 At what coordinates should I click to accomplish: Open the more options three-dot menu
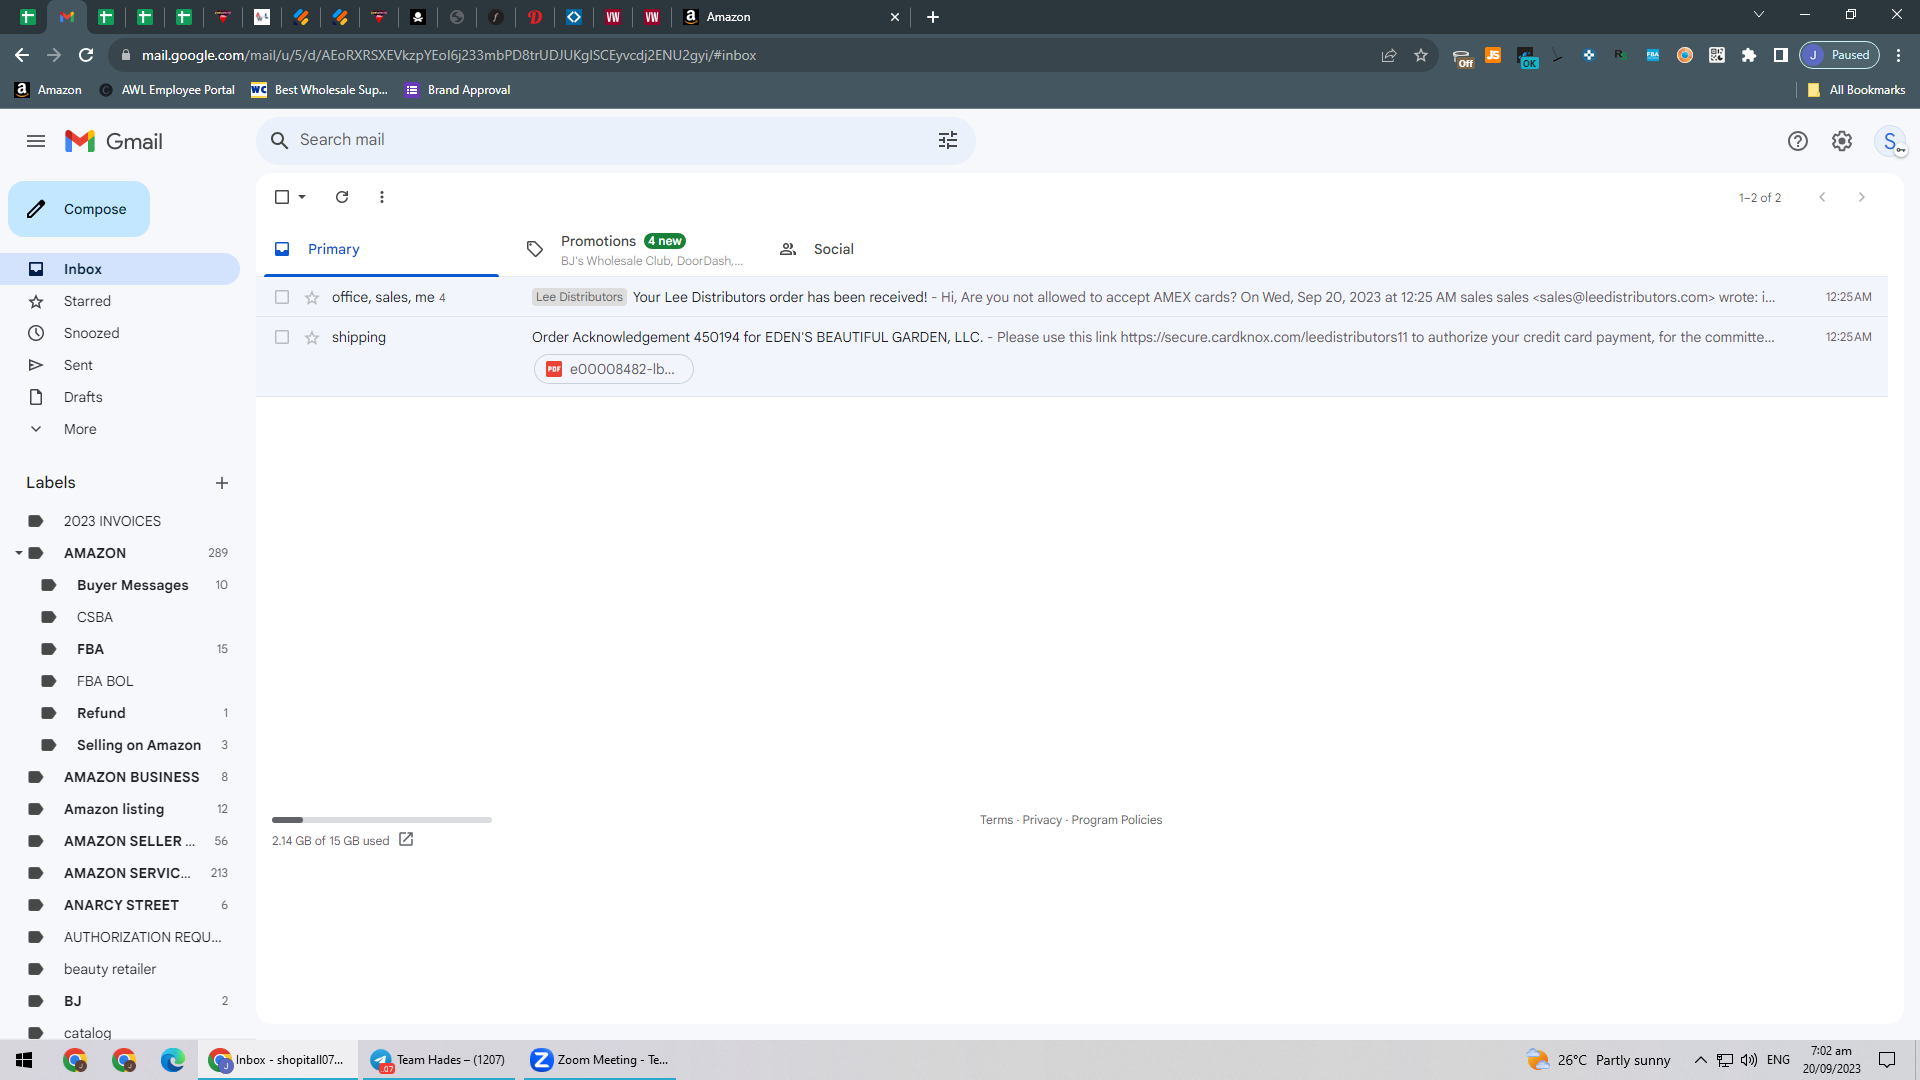tap(382, 197)
